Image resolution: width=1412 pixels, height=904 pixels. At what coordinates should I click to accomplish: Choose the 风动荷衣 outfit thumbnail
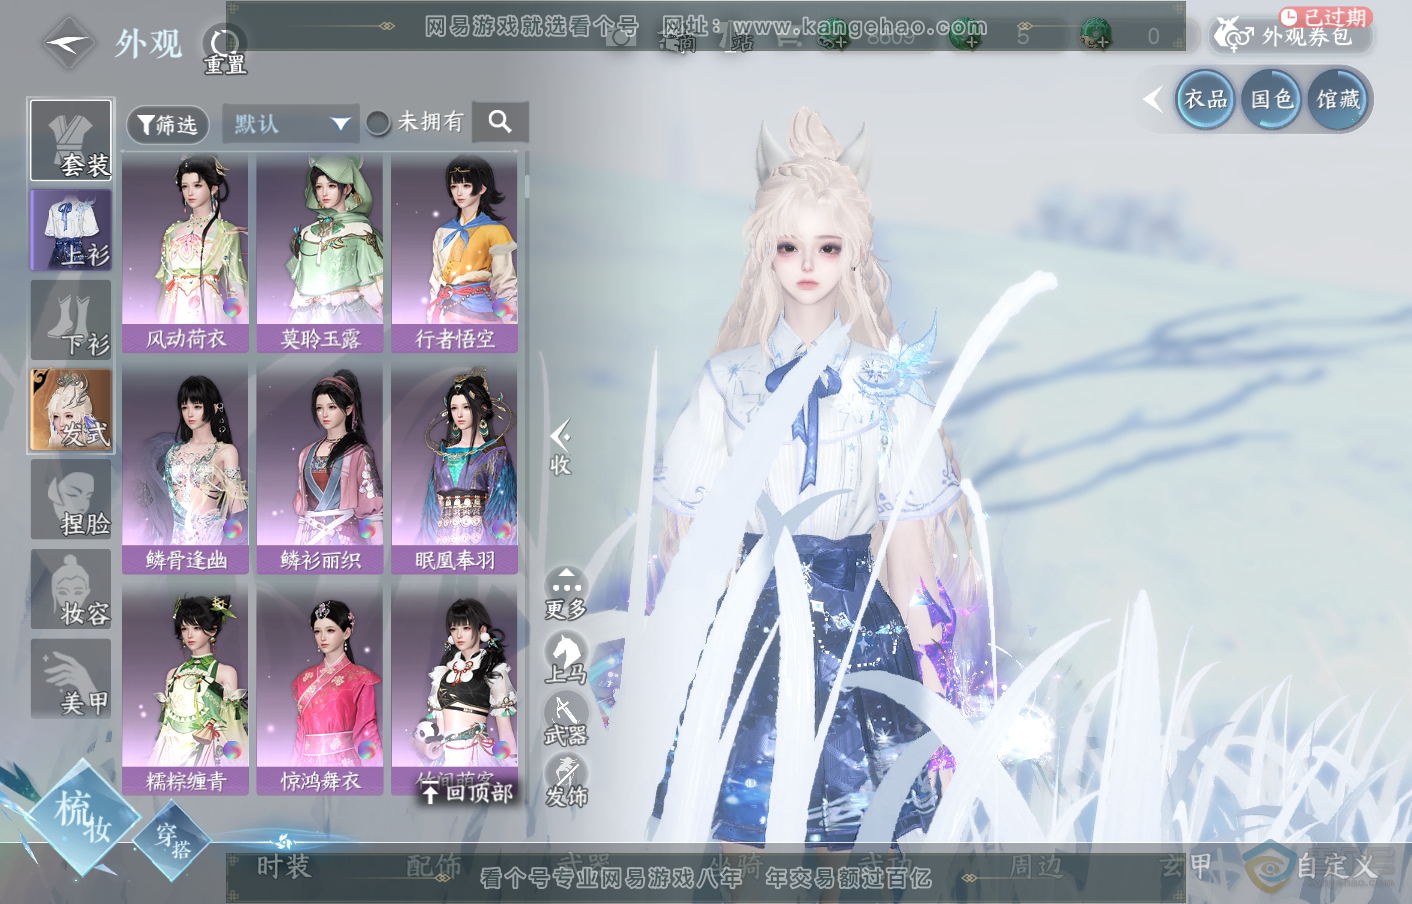pyautogui.click(x=186, y=253)
